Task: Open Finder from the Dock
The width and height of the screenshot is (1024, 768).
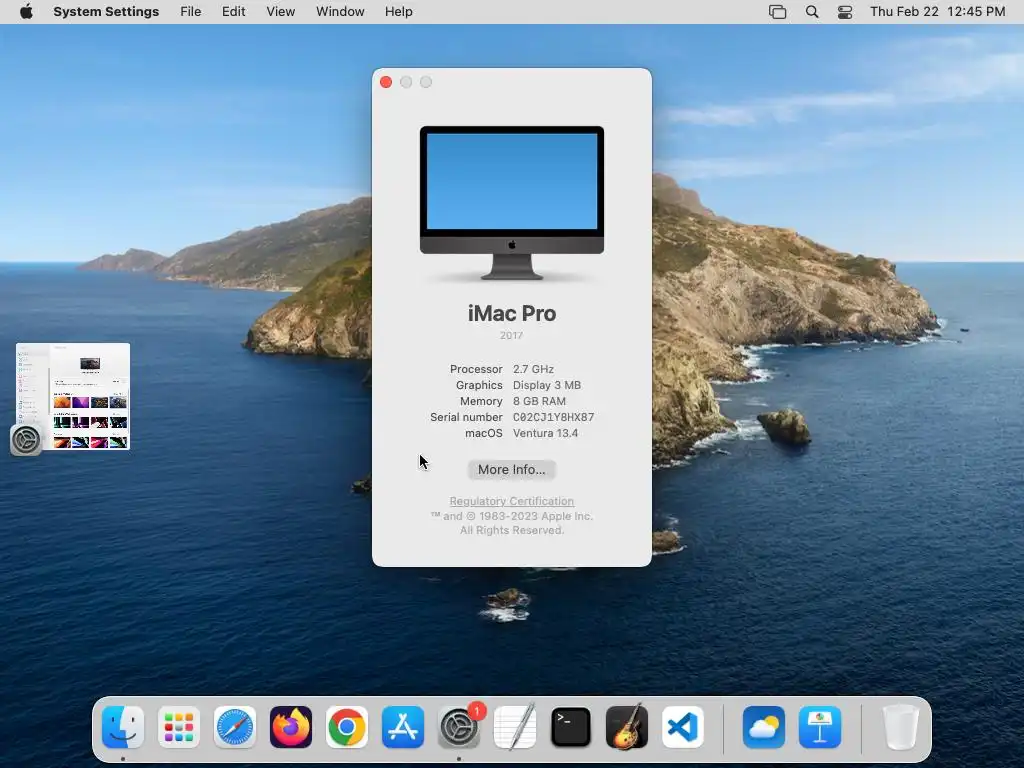Action: (x=123, y=727)
